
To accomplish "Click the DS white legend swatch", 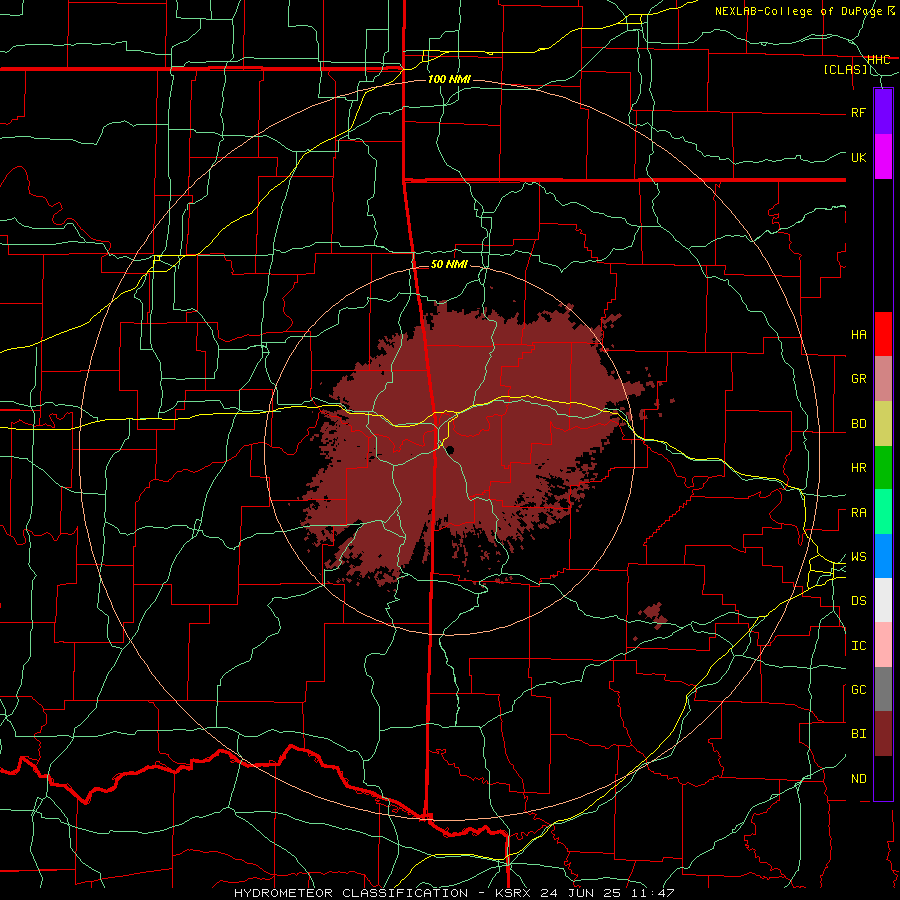I will coord(883,600).
